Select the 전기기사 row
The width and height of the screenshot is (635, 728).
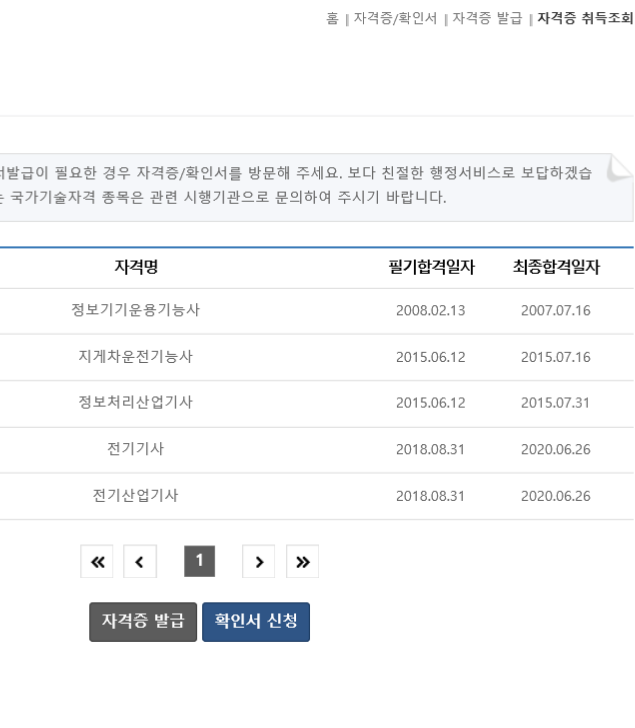coord(317,450)
